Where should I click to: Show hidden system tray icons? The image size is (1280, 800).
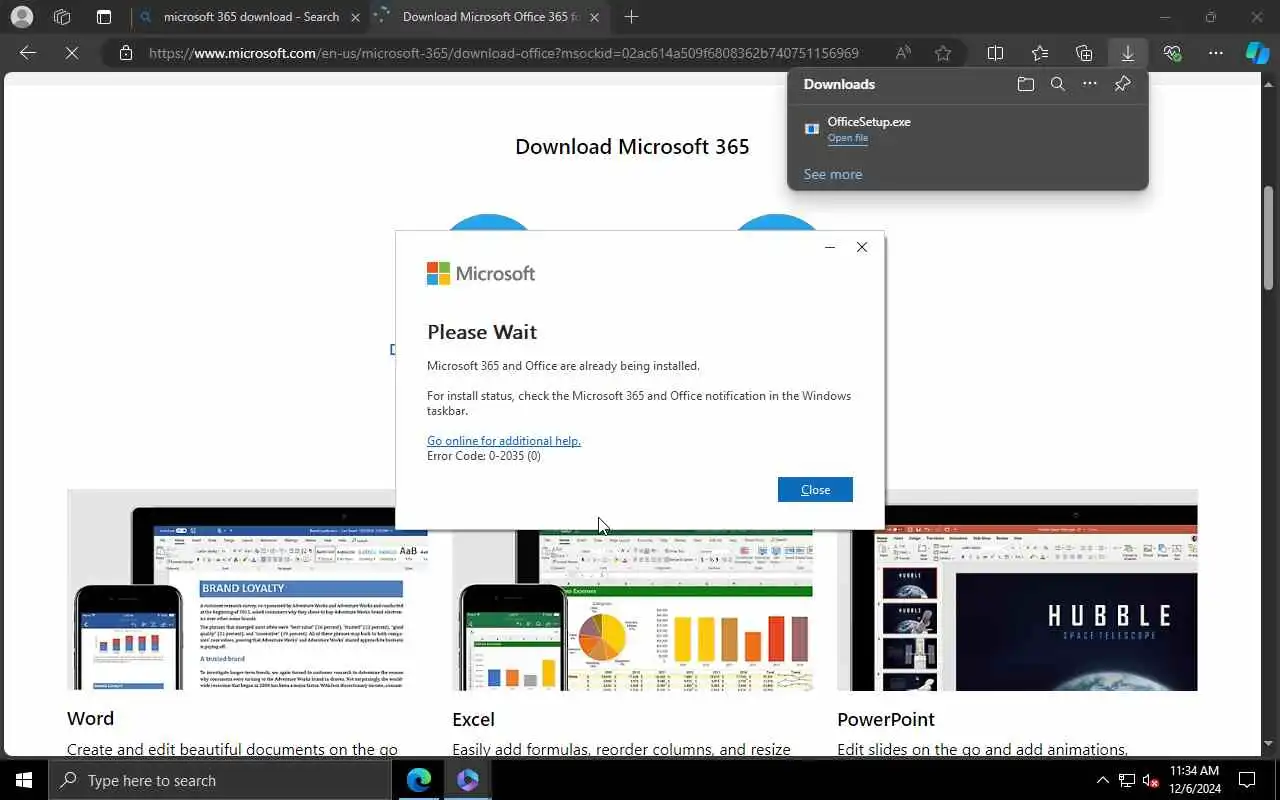click(1102, 780)
